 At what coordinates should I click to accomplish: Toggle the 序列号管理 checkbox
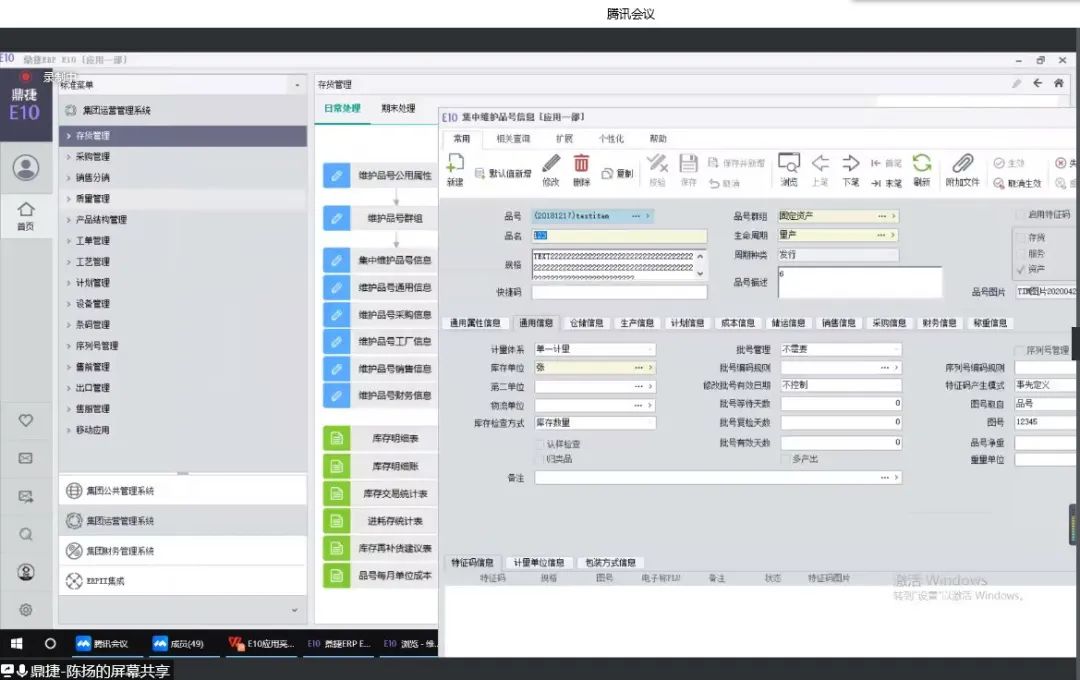(x=1020, y=351)
